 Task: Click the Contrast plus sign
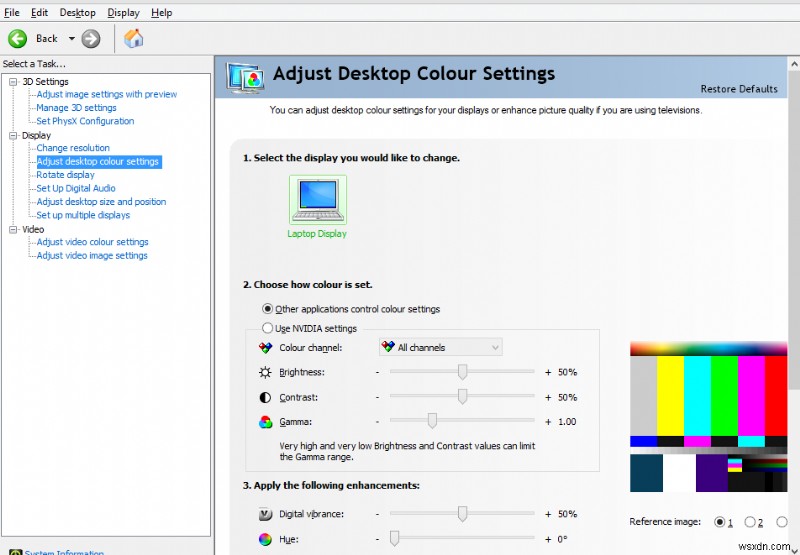548,397
